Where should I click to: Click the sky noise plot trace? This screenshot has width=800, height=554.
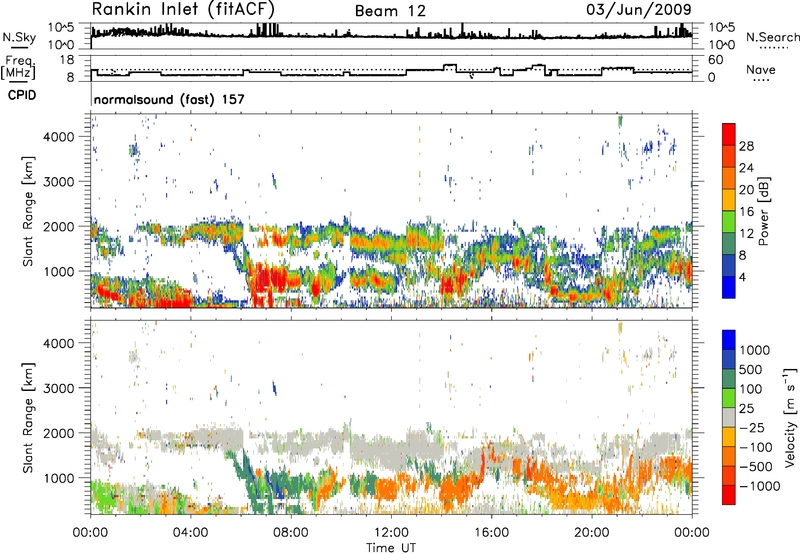pos(391,35)
